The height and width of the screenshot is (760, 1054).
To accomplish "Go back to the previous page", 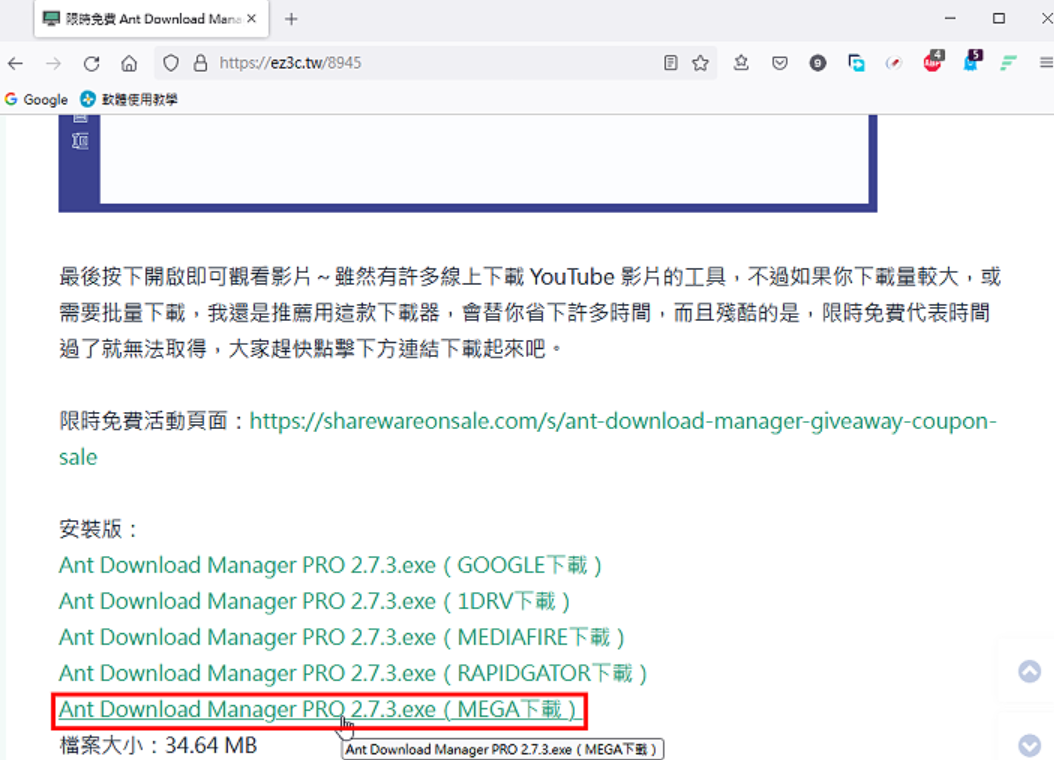I will (15, 63).
